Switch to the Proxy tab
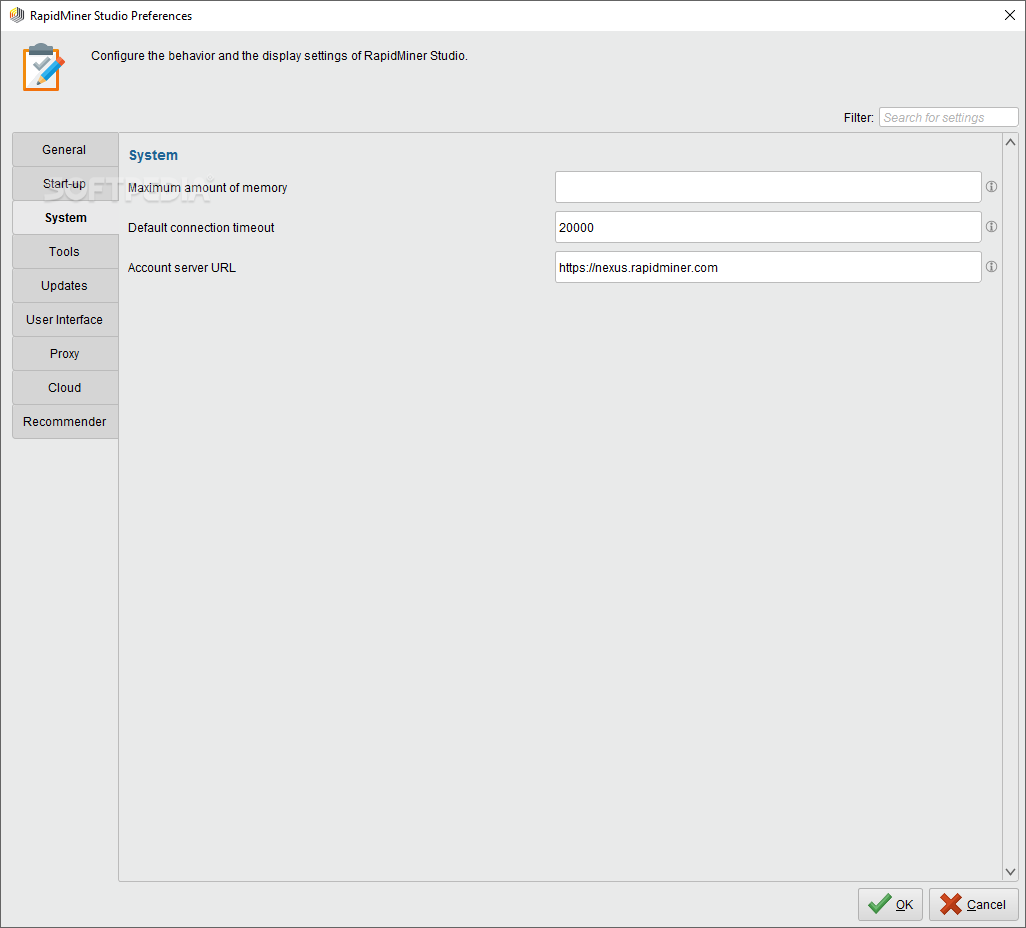This screenshot has width=1026, height=928. (65, 354)
